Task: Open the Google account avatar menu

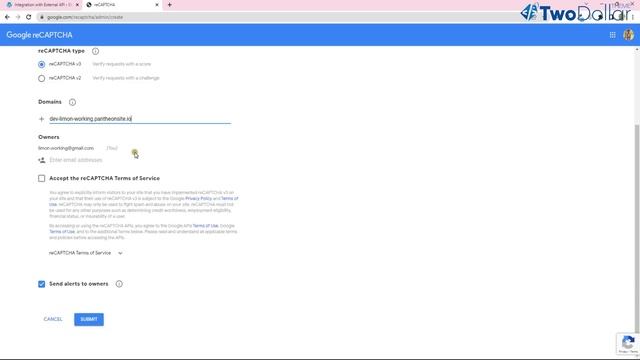Action: point(628,35)
